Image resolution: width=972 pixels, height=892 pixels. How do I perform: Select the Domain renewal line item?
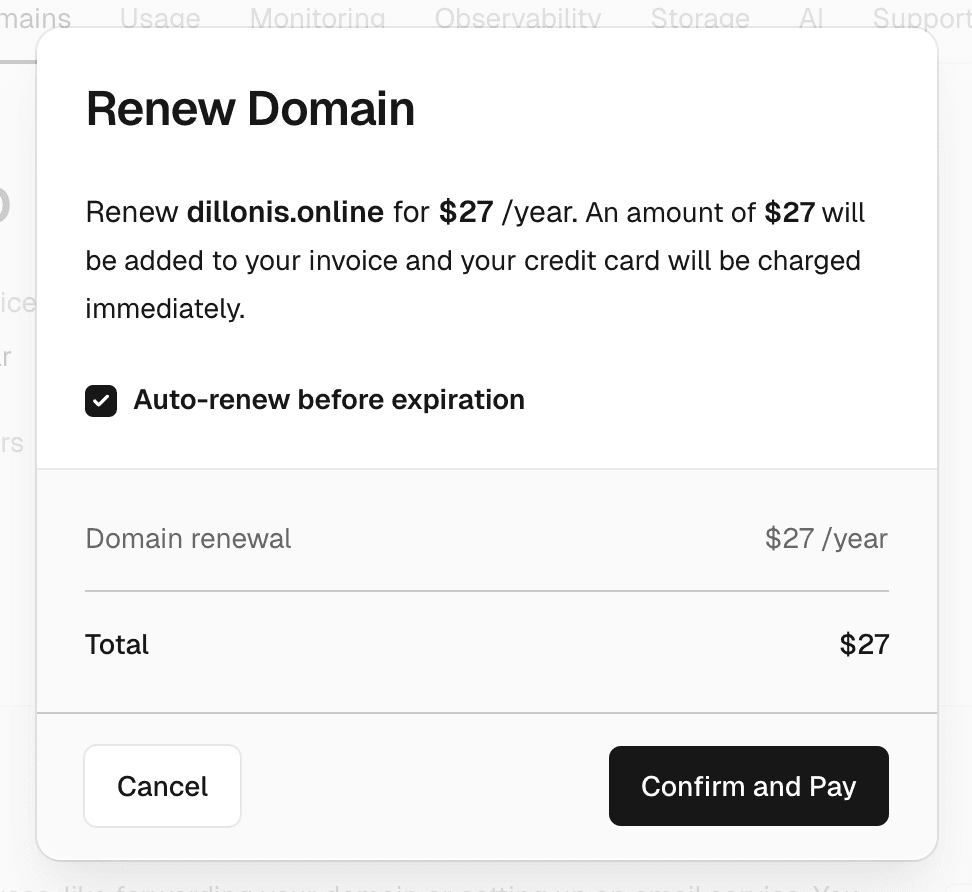188,538
